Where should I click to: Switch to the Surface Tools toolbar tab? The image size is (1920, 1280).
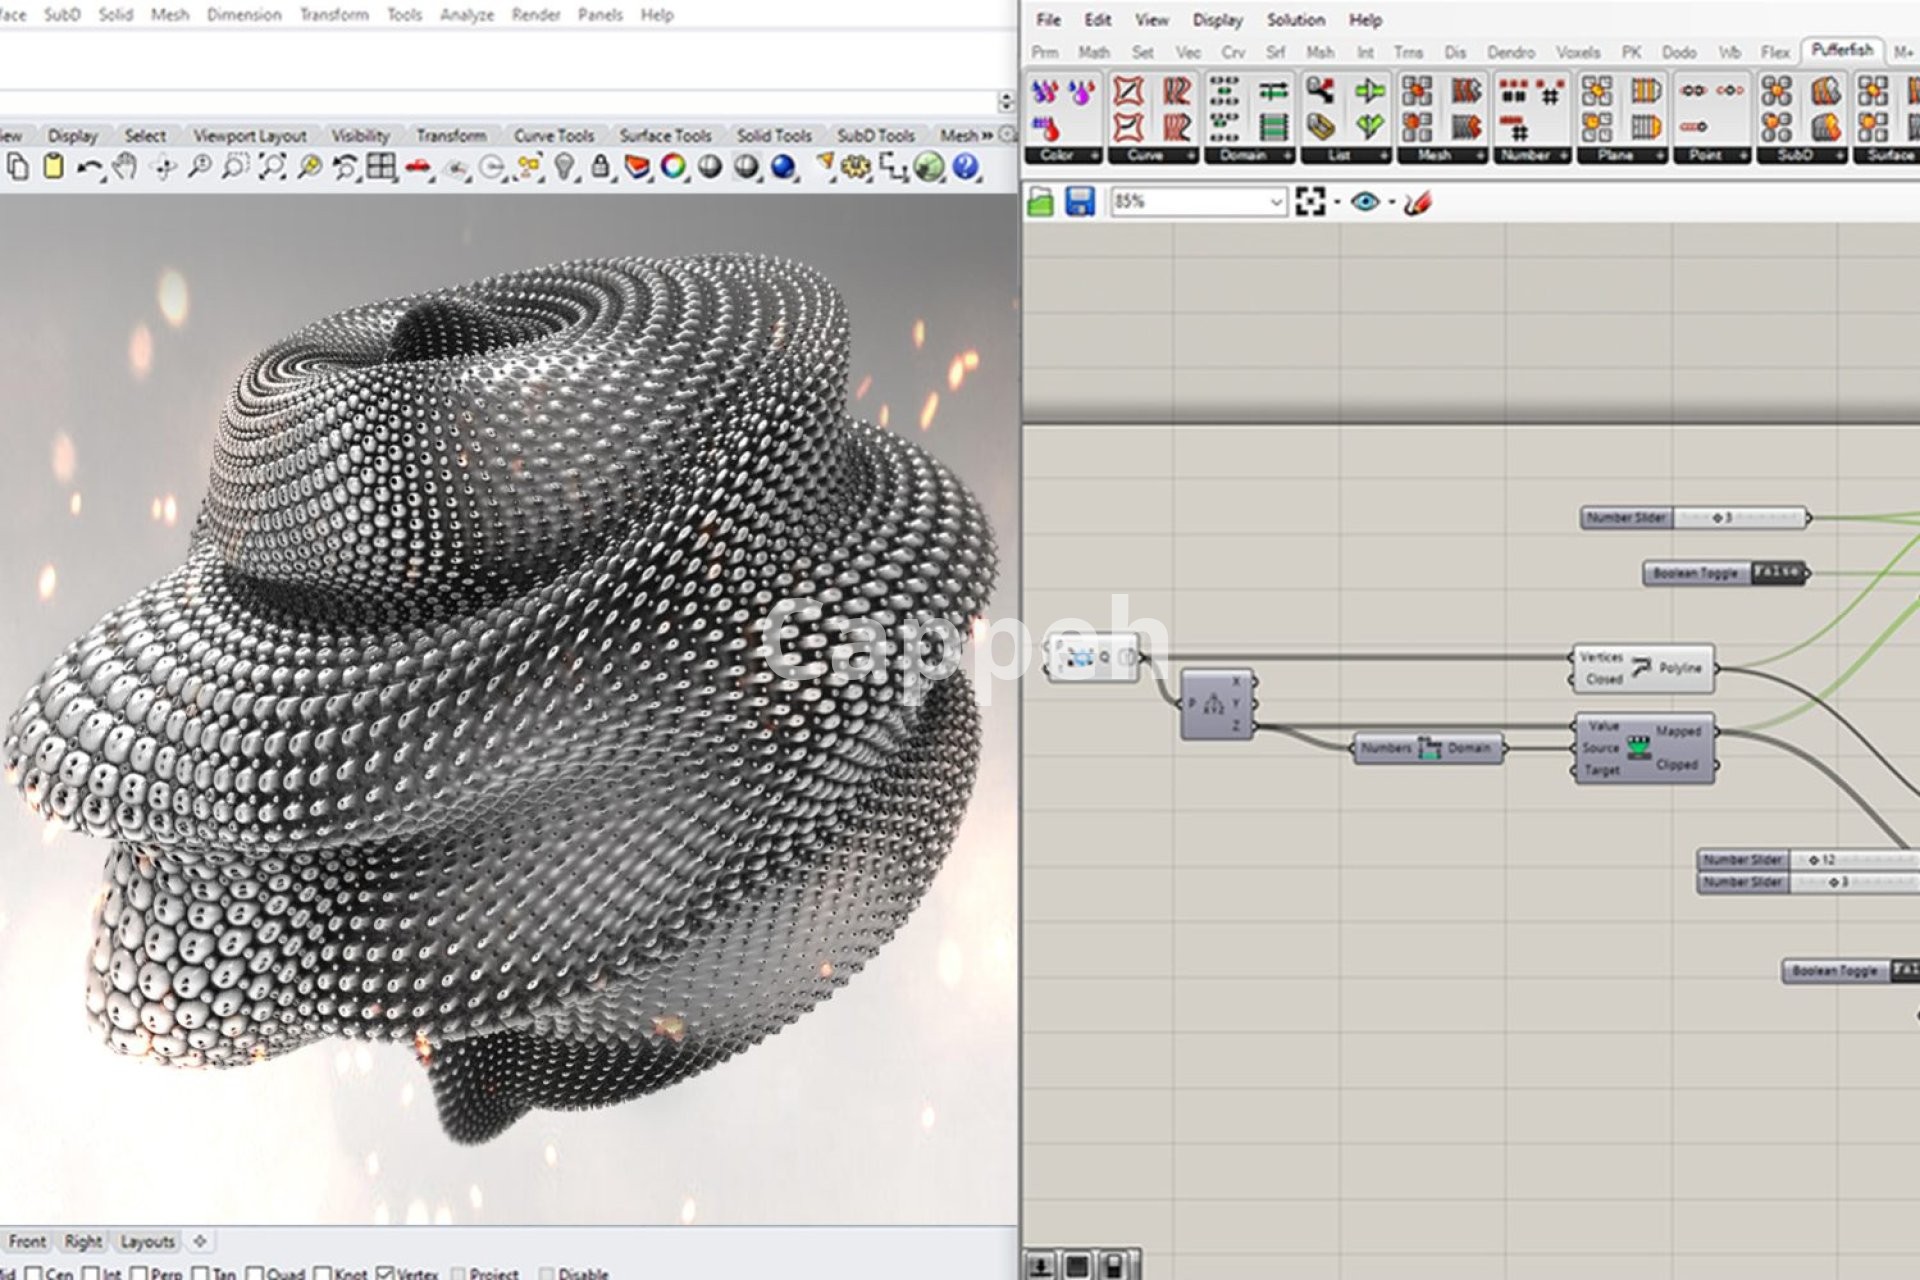coord(665,135)
